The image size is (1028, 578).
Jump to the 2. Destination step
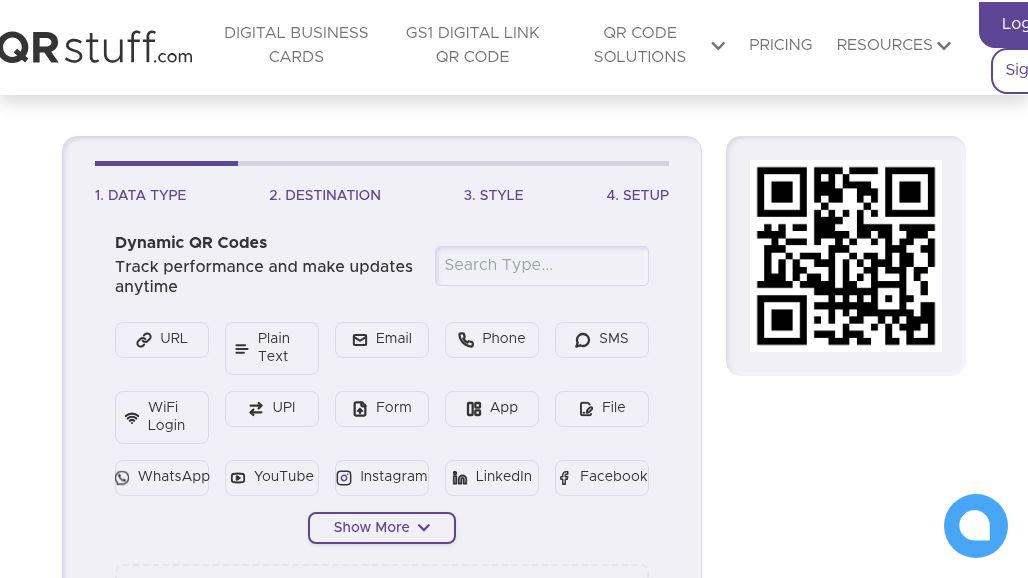[325, 195]
